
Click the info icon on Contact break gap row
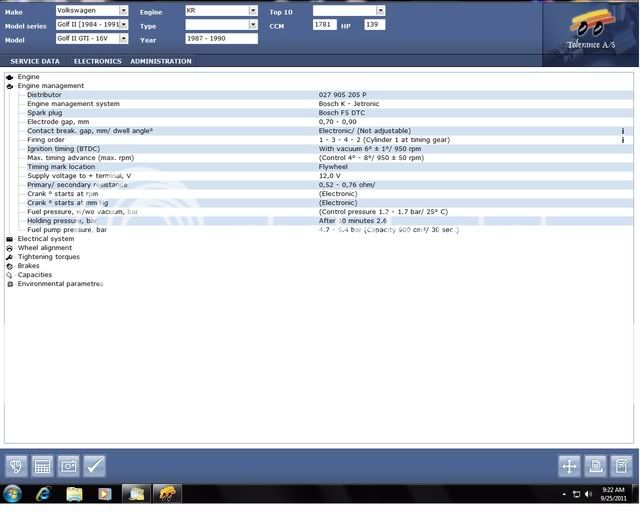pyautogui.click(x=623, y=131)
